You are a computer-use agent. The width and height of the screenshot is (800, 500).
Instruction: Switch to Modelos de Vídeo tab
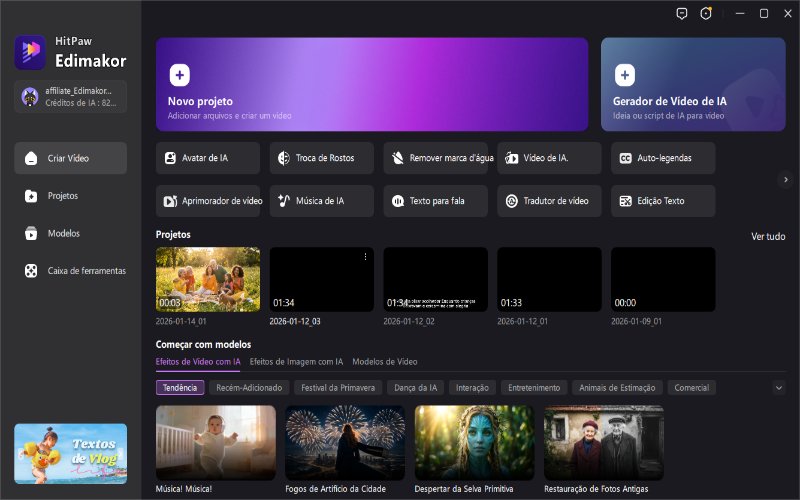[385, 361]
